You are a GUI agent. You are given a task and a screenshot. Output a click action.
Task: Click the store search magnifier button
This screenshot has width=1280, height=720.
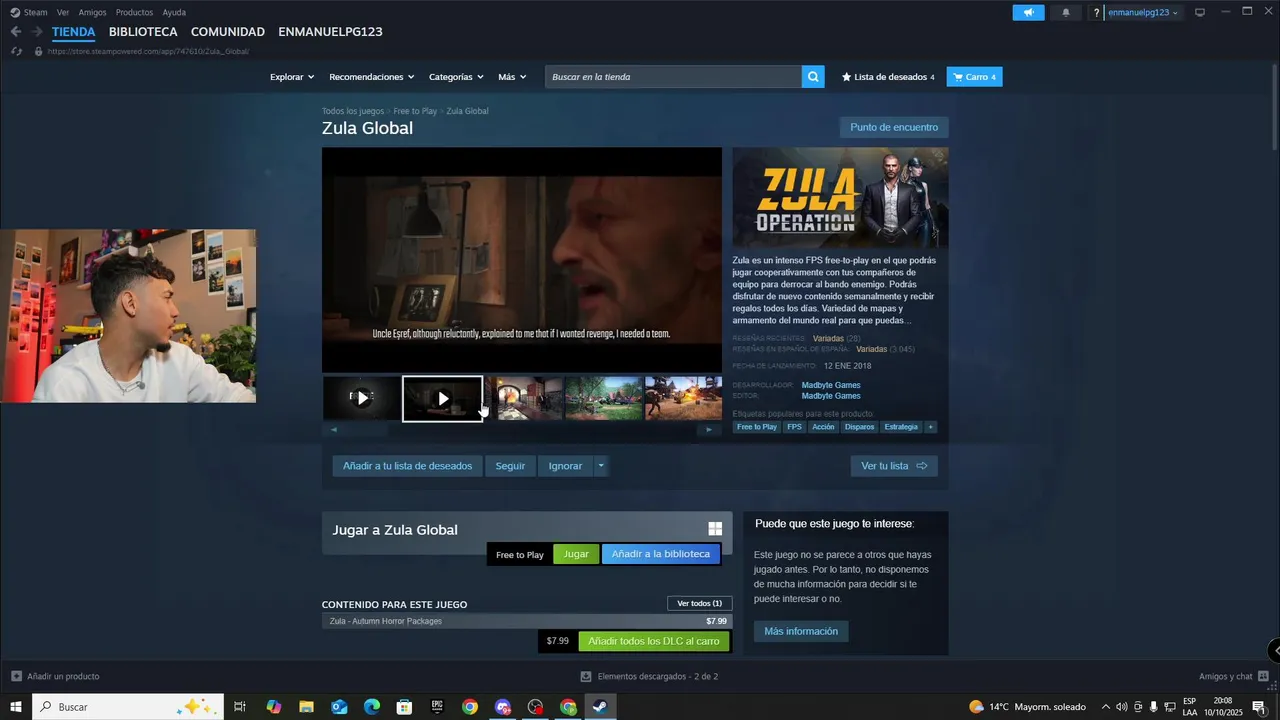[813, 77]
